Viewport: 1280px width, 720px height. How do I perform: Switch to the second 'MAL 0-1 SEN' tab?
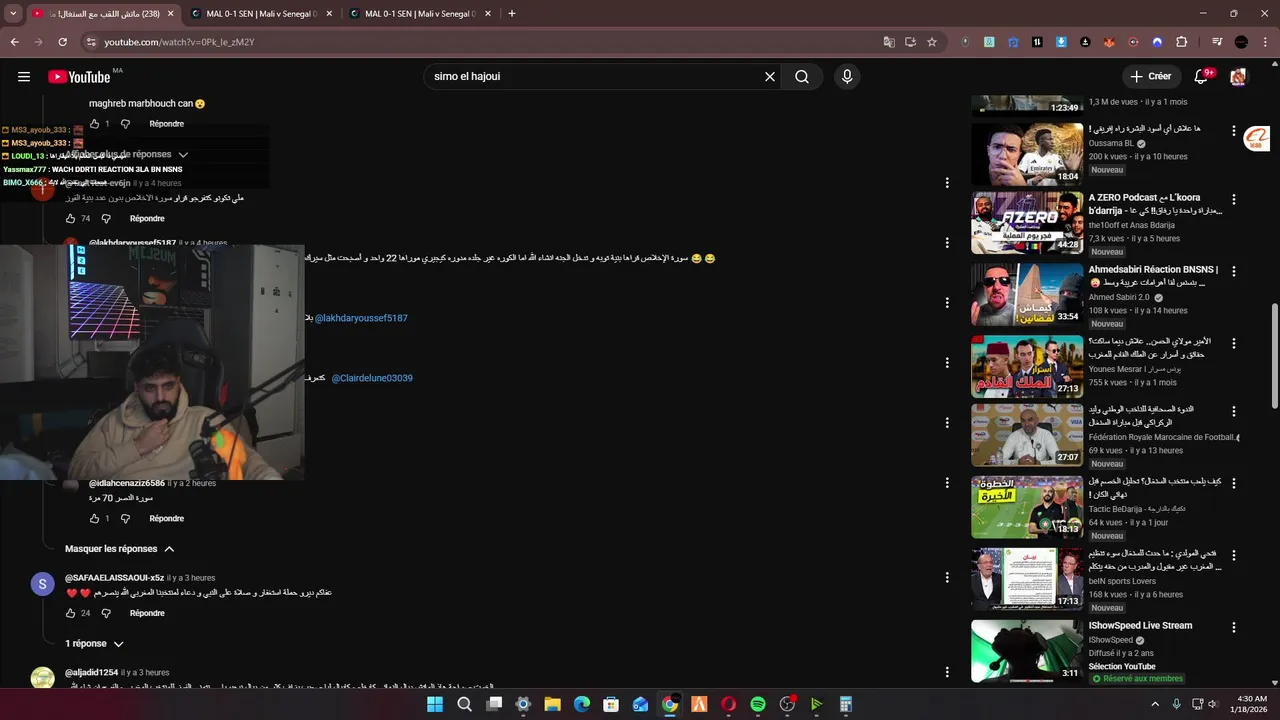262,14
